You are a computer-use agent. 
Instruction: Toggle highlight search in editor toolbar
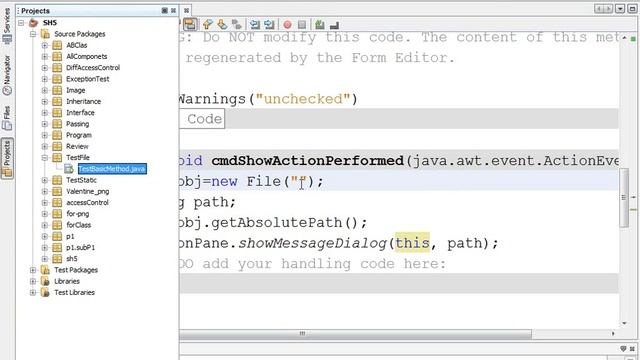tap(190, 24)
